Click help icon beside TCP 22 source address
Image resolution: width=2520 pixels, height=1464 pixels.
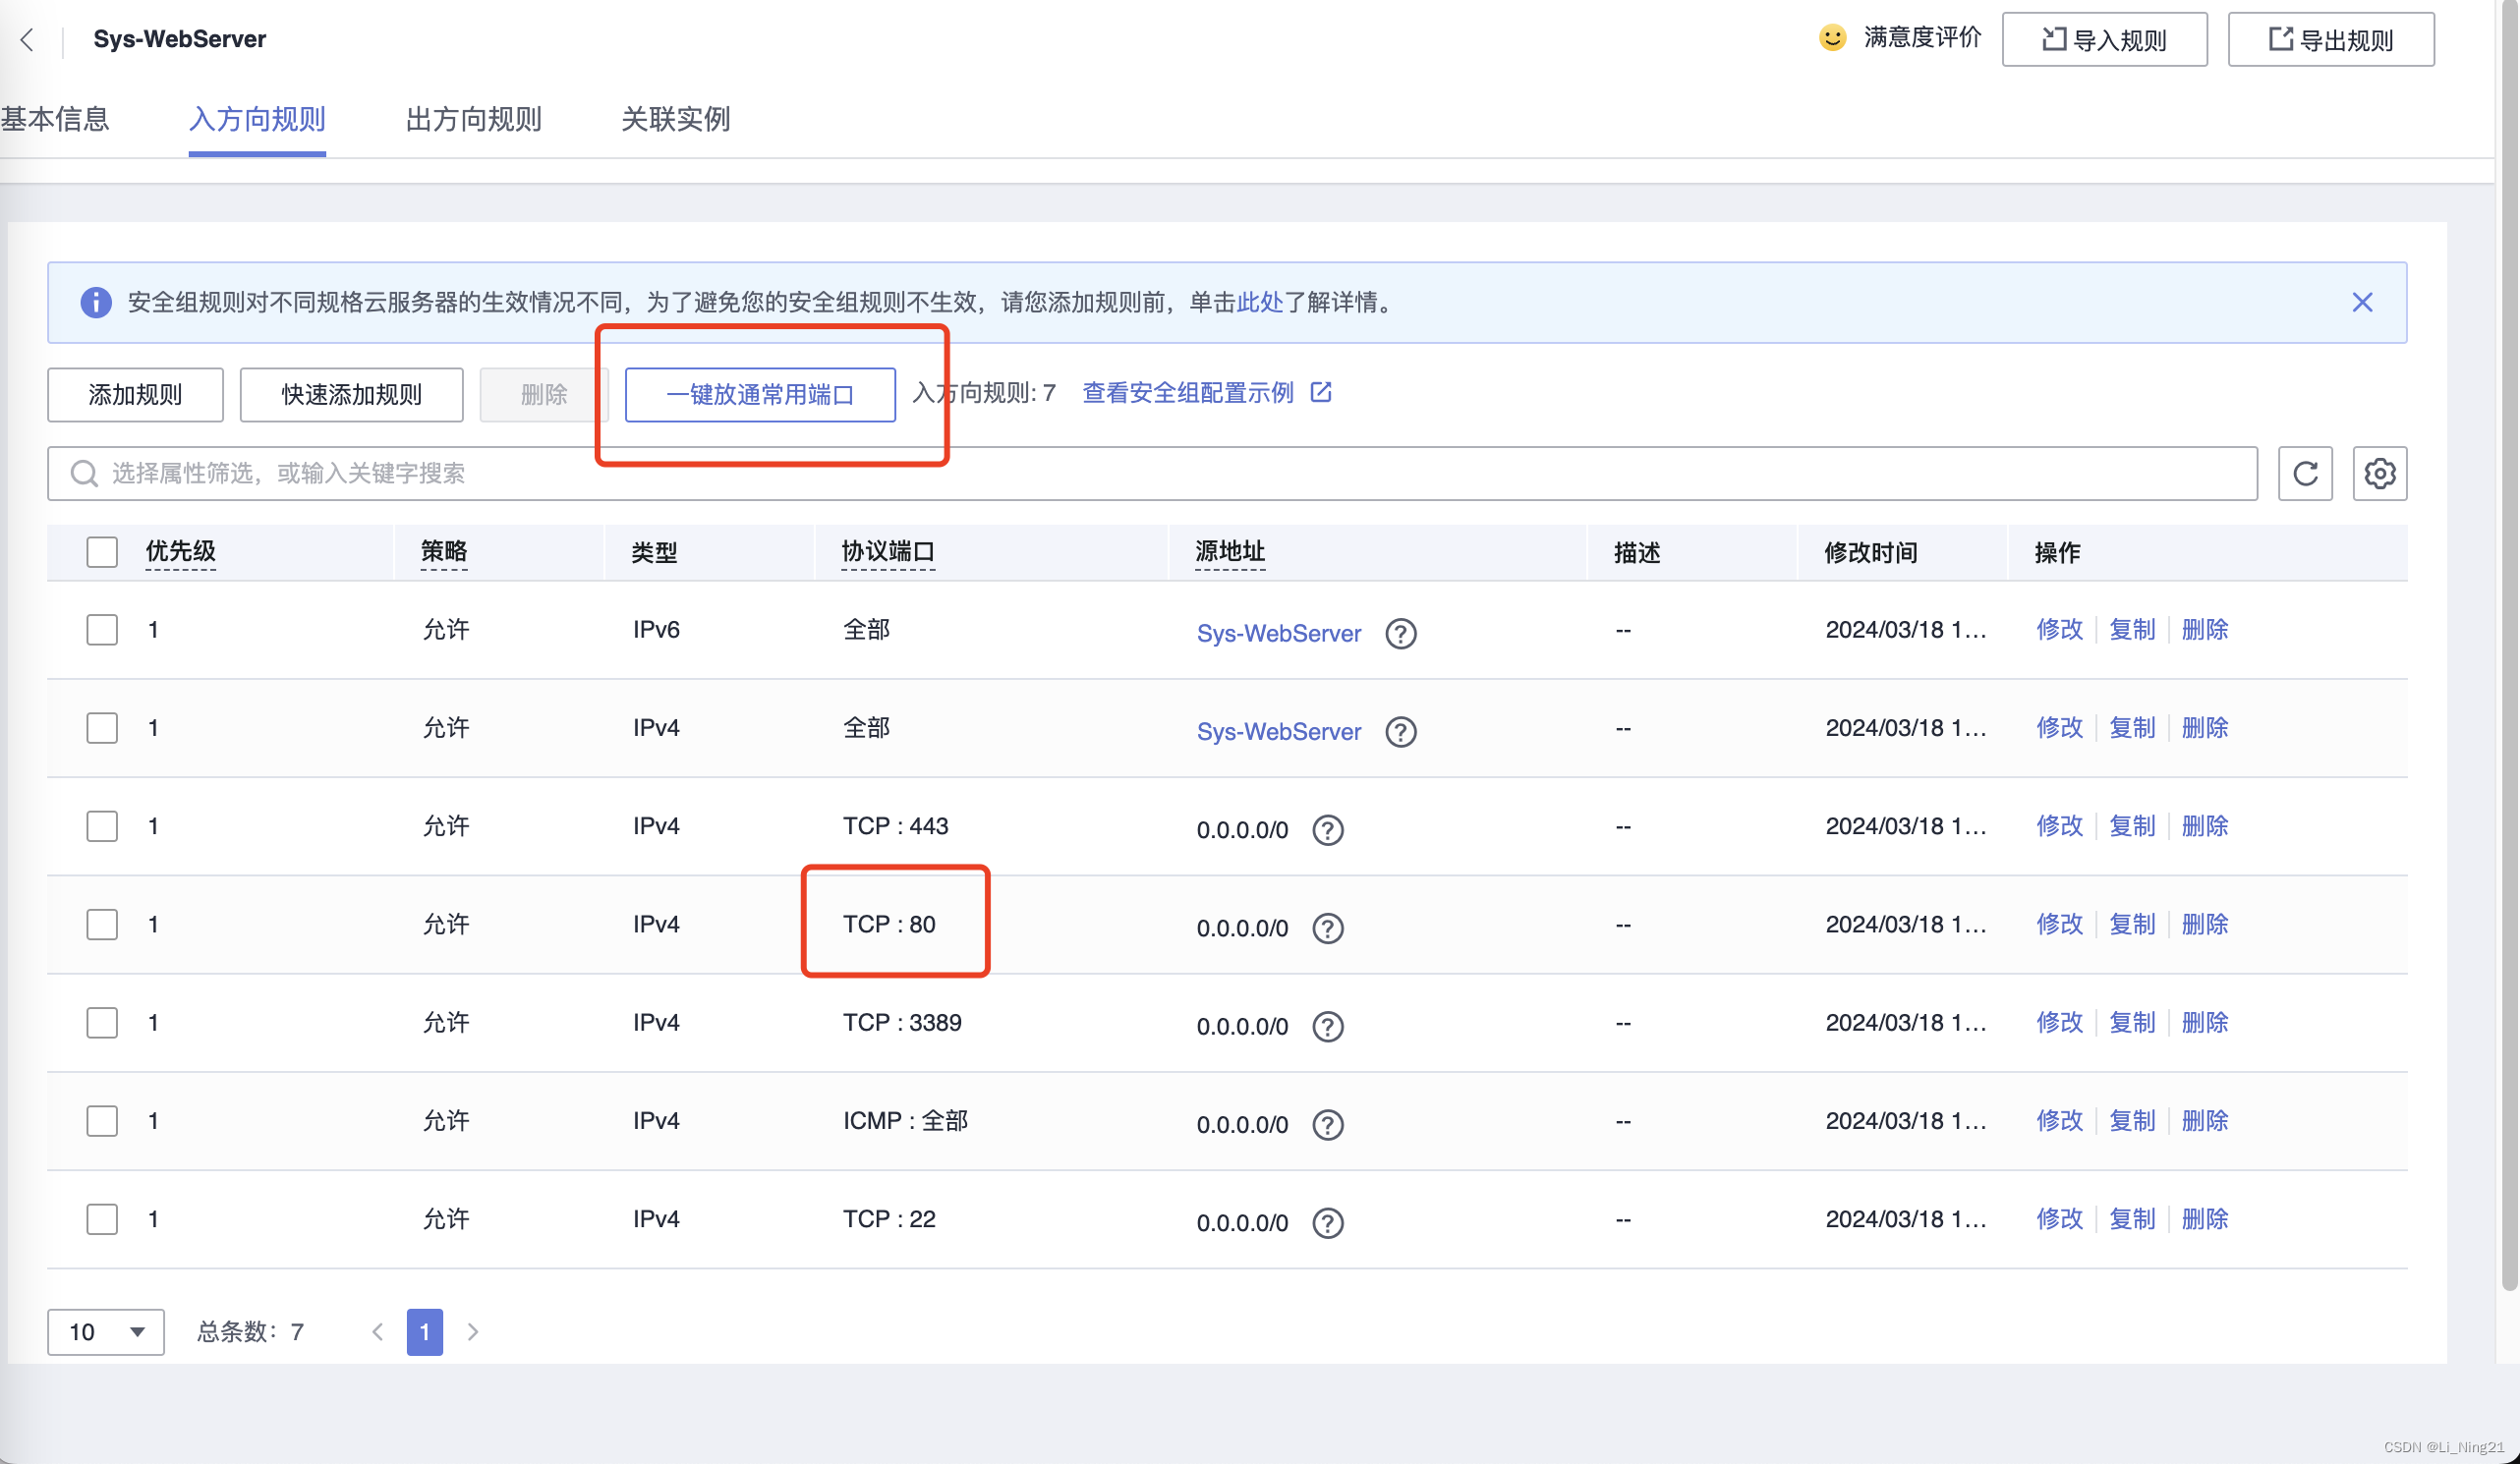1327,1222
